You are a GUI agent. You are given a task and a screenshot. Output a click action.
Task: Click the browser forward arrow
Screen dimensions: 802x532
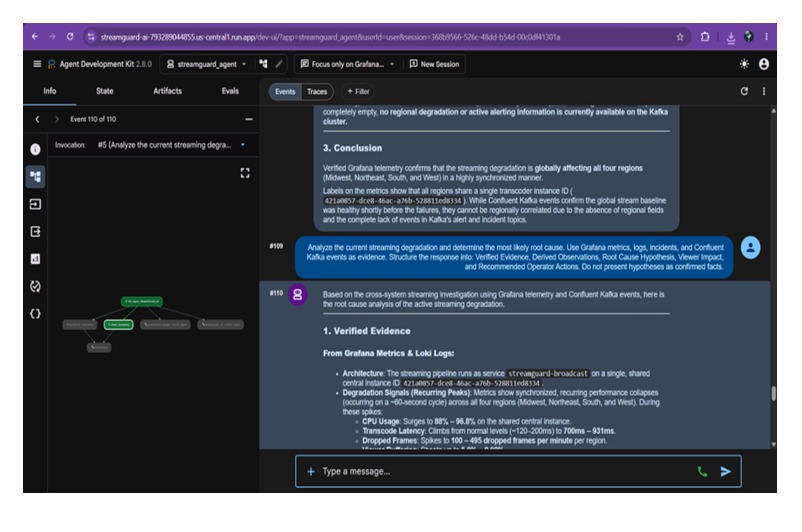pos(52,37)
